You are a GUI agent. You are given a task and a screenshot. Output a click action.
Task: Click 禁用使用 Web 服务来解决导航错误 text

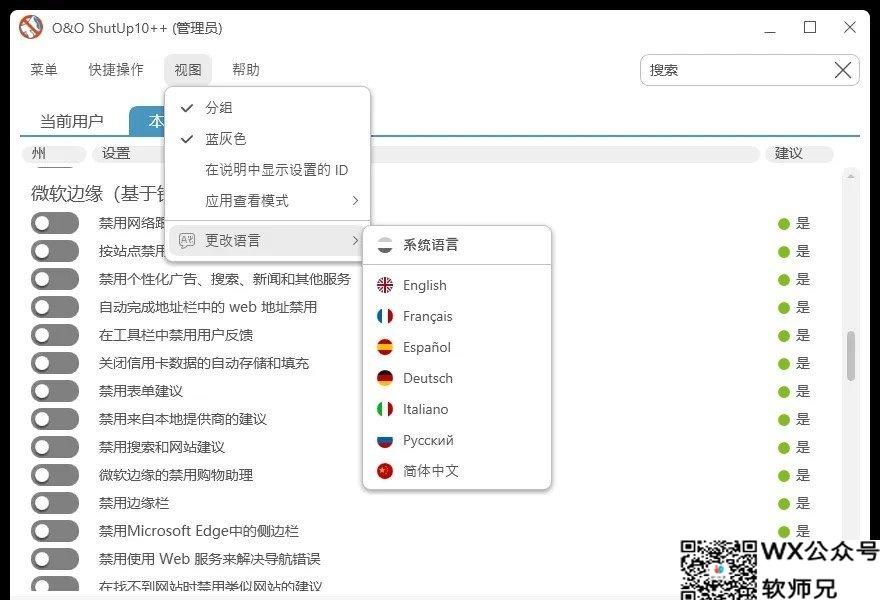click(209, 559)
